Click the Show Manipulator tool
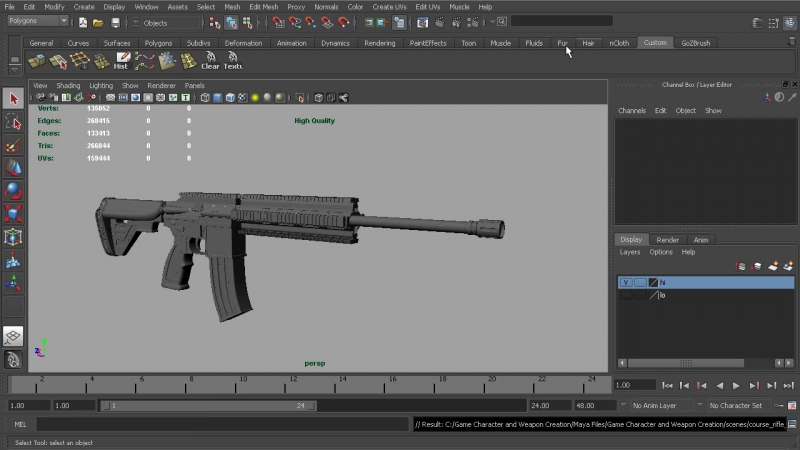Screen dimensions: 800x450 click(x=13, y=284)
